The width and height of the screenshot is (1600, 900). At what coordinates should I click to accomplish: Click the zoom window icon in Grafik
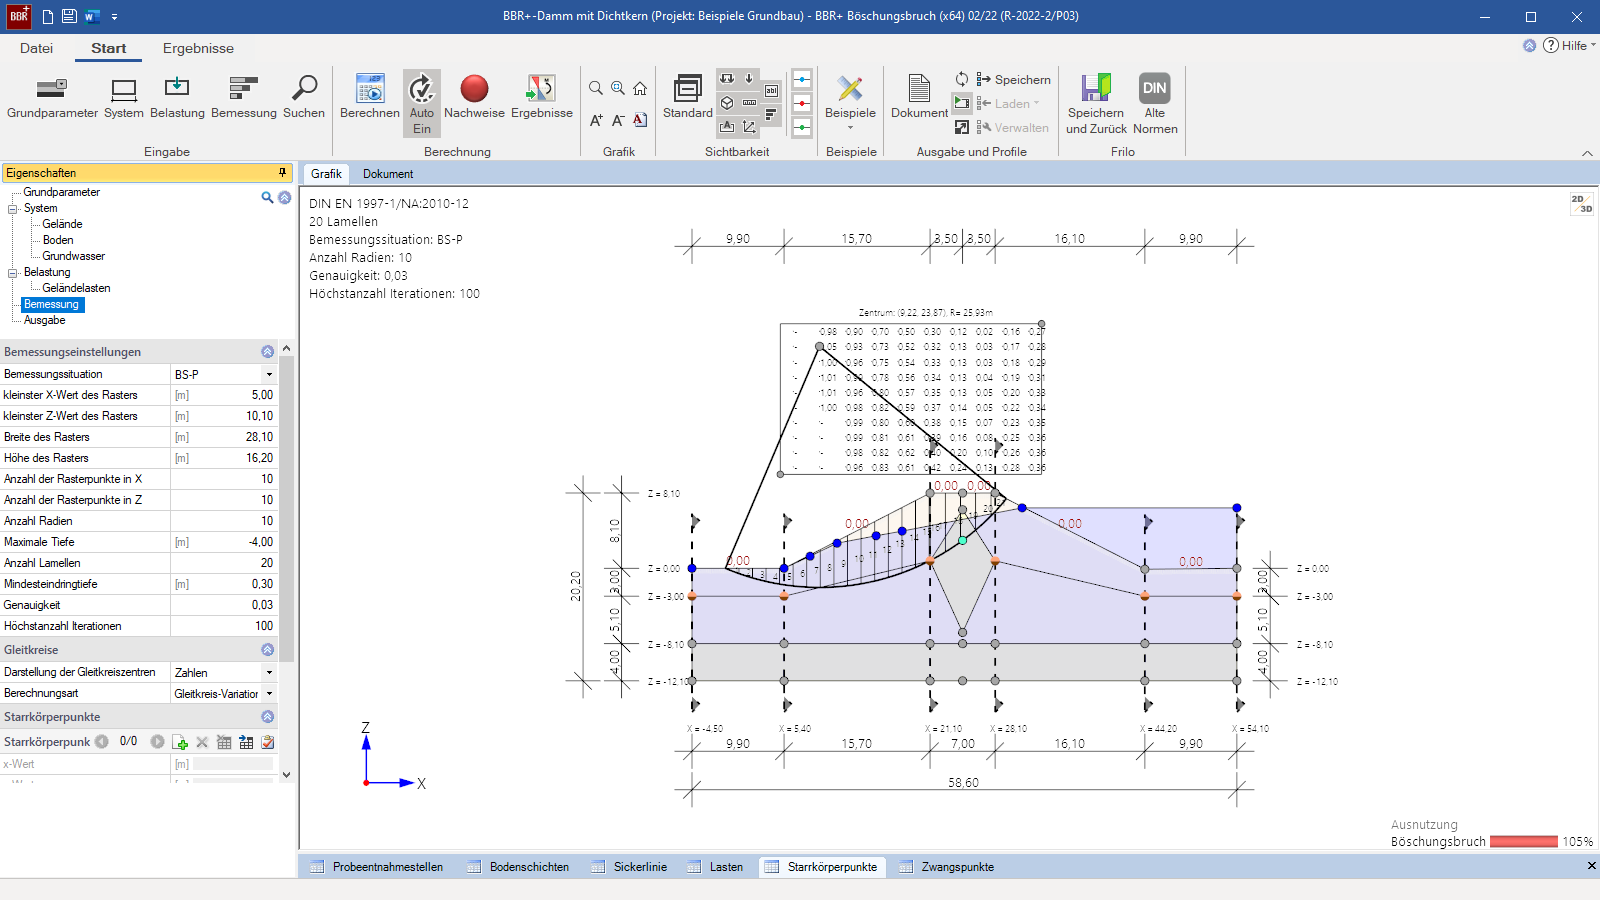(618, 88)
